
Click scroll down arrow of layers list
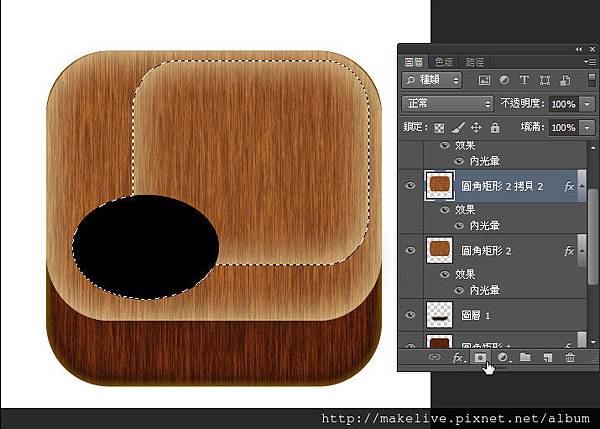(x=593, y=342)
